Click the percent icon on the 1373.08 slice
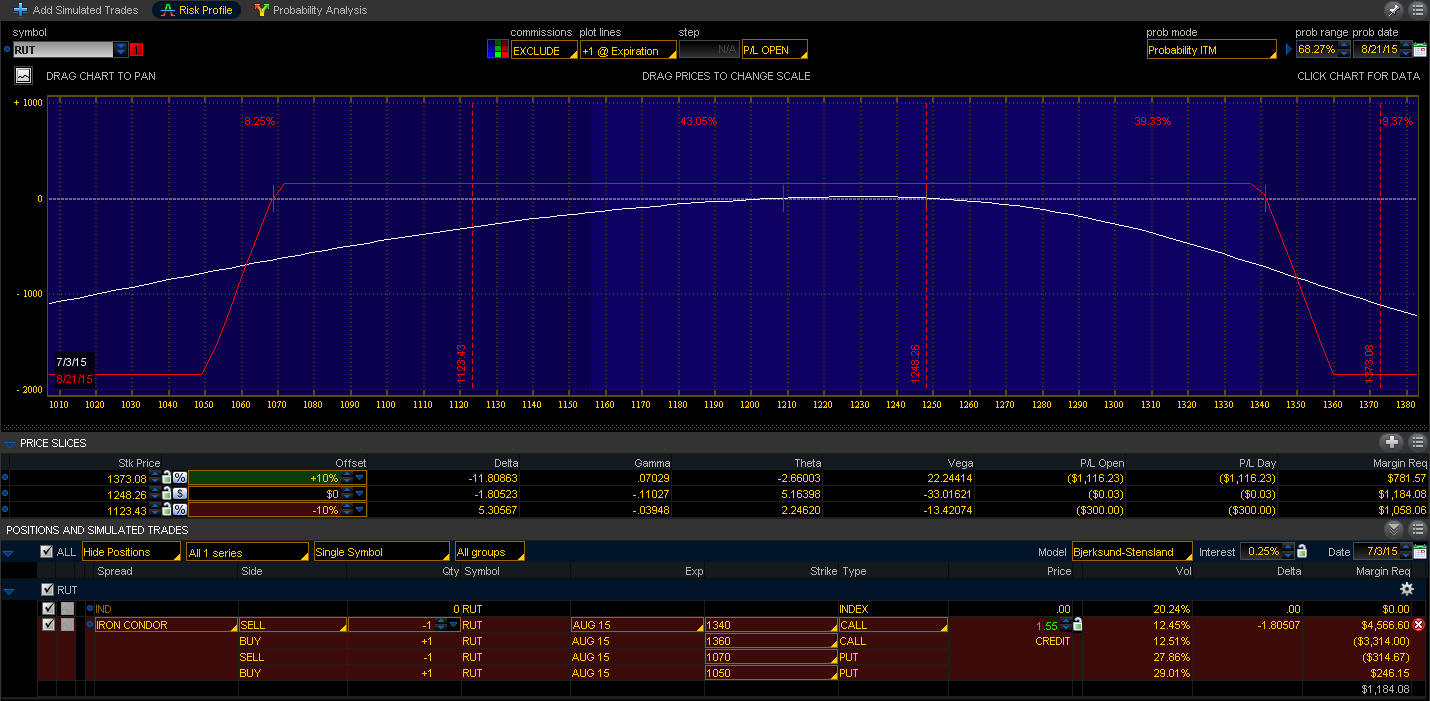Screen dimensions: 1430x701 point(179,477)
